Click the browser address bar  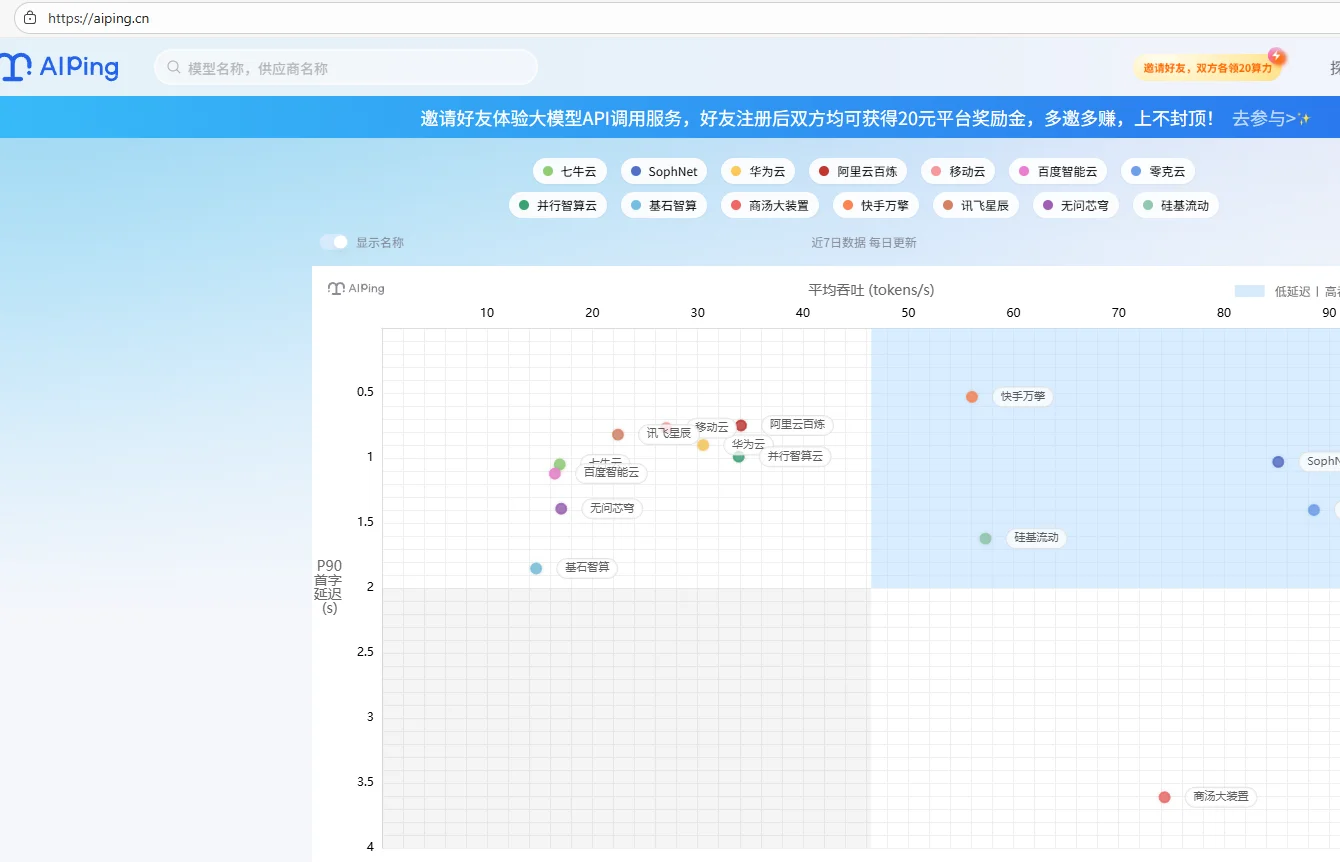300,17
